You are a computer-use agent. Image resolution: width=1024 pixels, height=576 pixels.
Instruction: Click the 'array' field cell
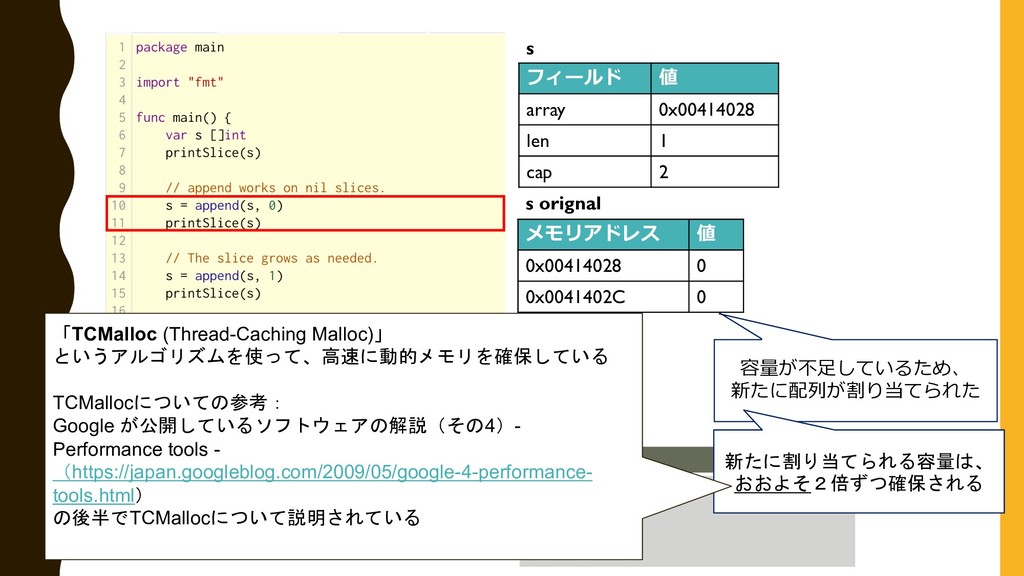point(584,109)
